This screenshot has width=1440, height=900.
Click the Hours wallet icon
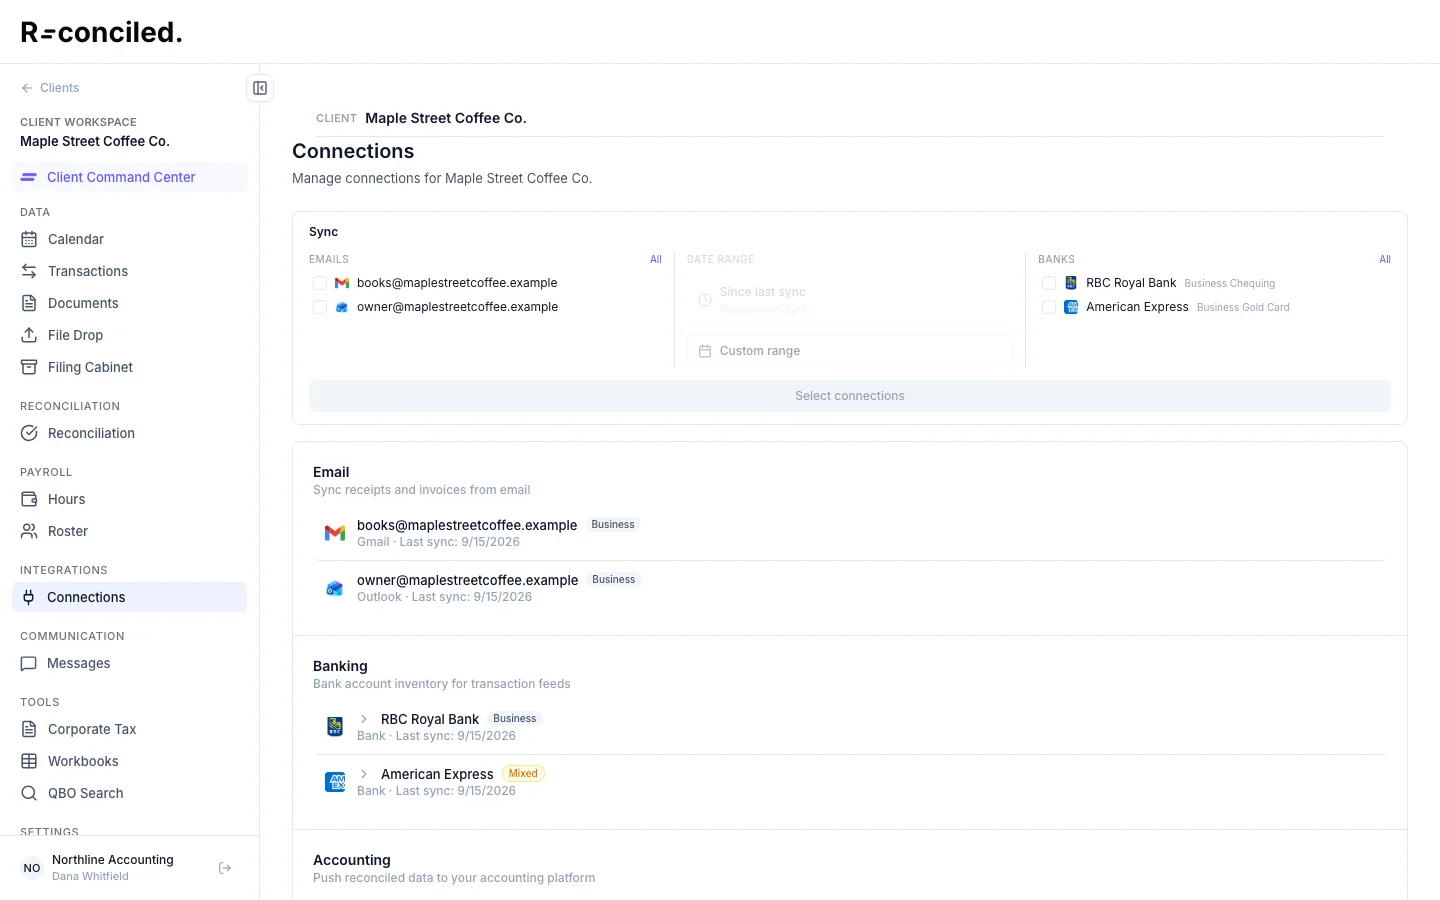coord(29,499)
